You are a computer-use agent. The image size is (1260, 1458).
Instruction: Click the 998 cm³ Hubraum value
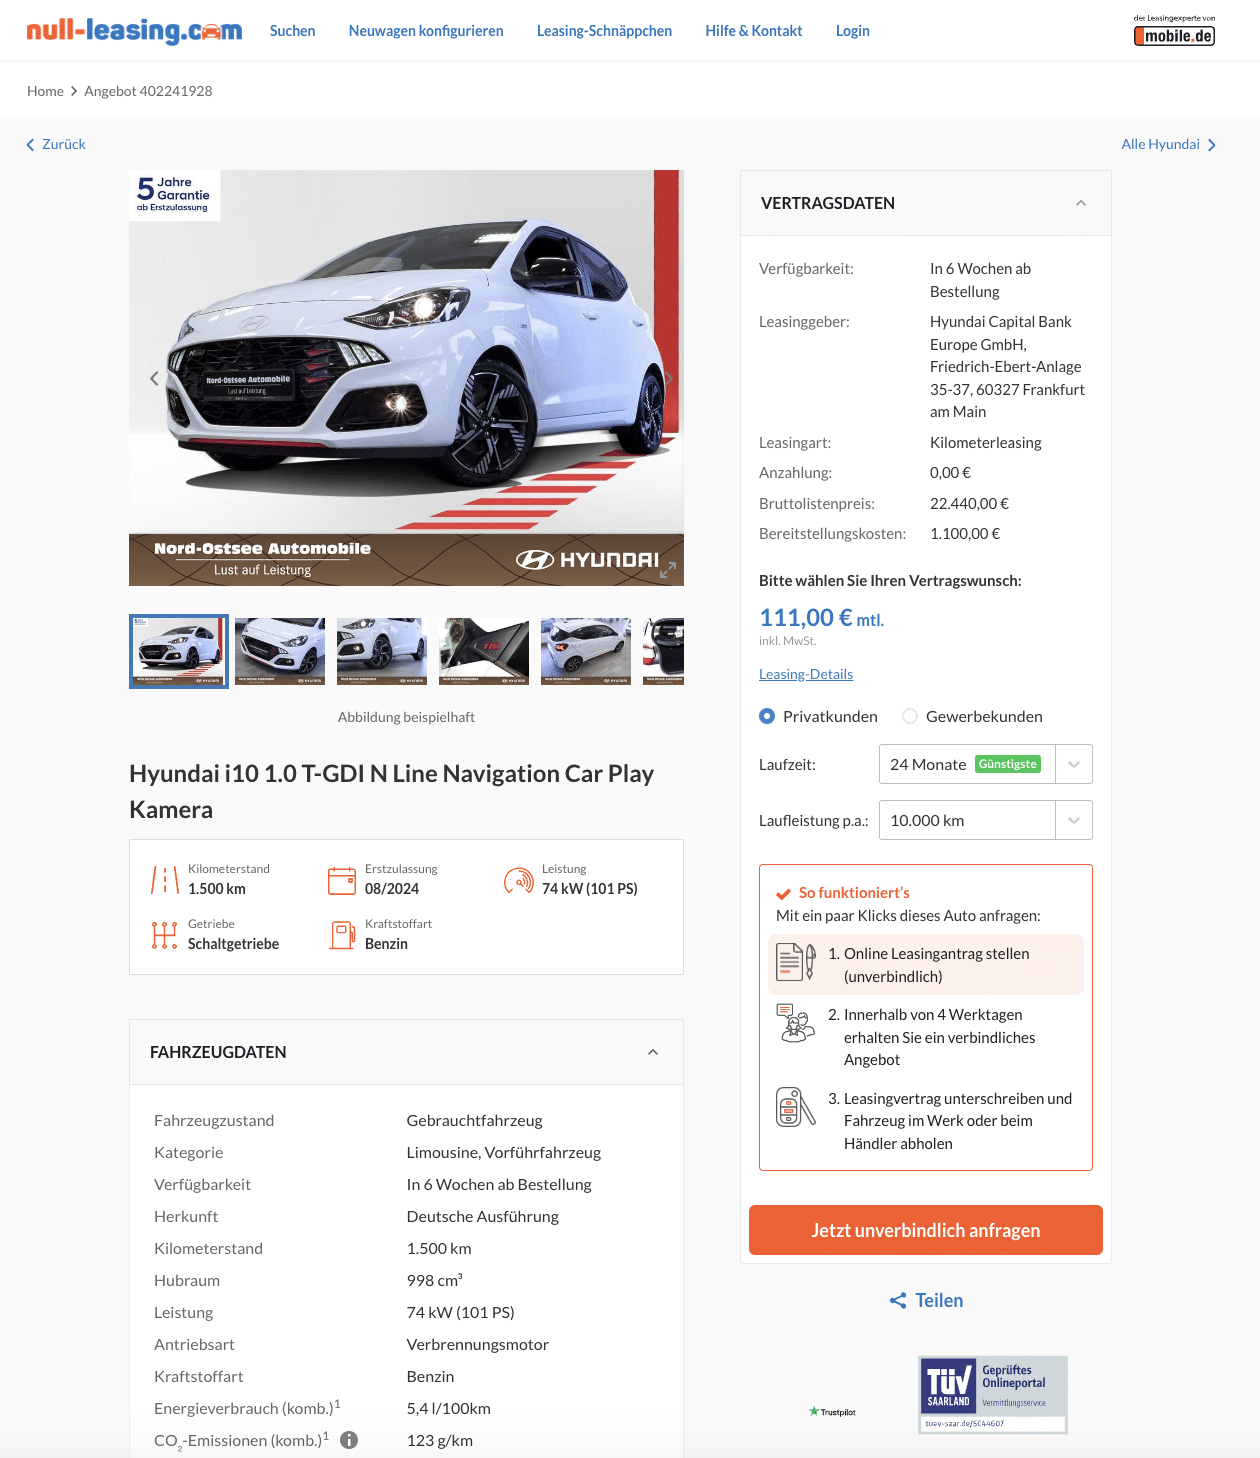click(435, 1280)
